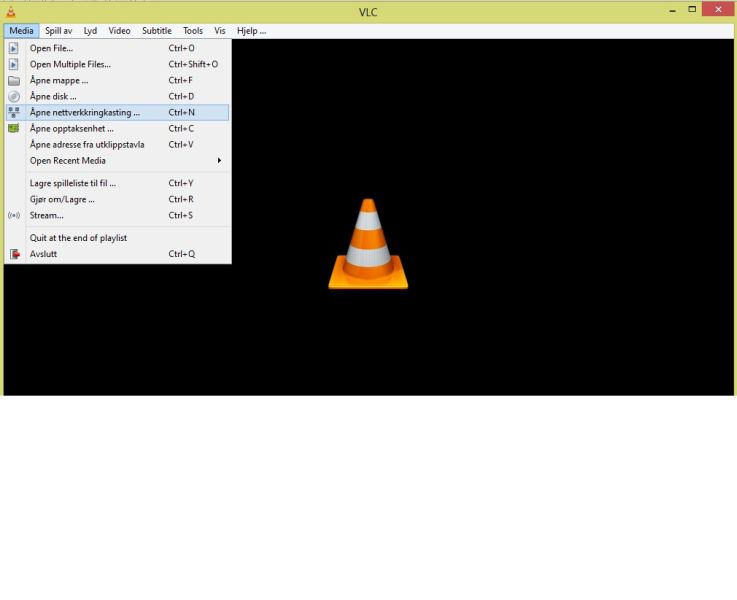
Task: Select Åpne nettverkkringkasting ... entry
Action: [x=118, y=112]
